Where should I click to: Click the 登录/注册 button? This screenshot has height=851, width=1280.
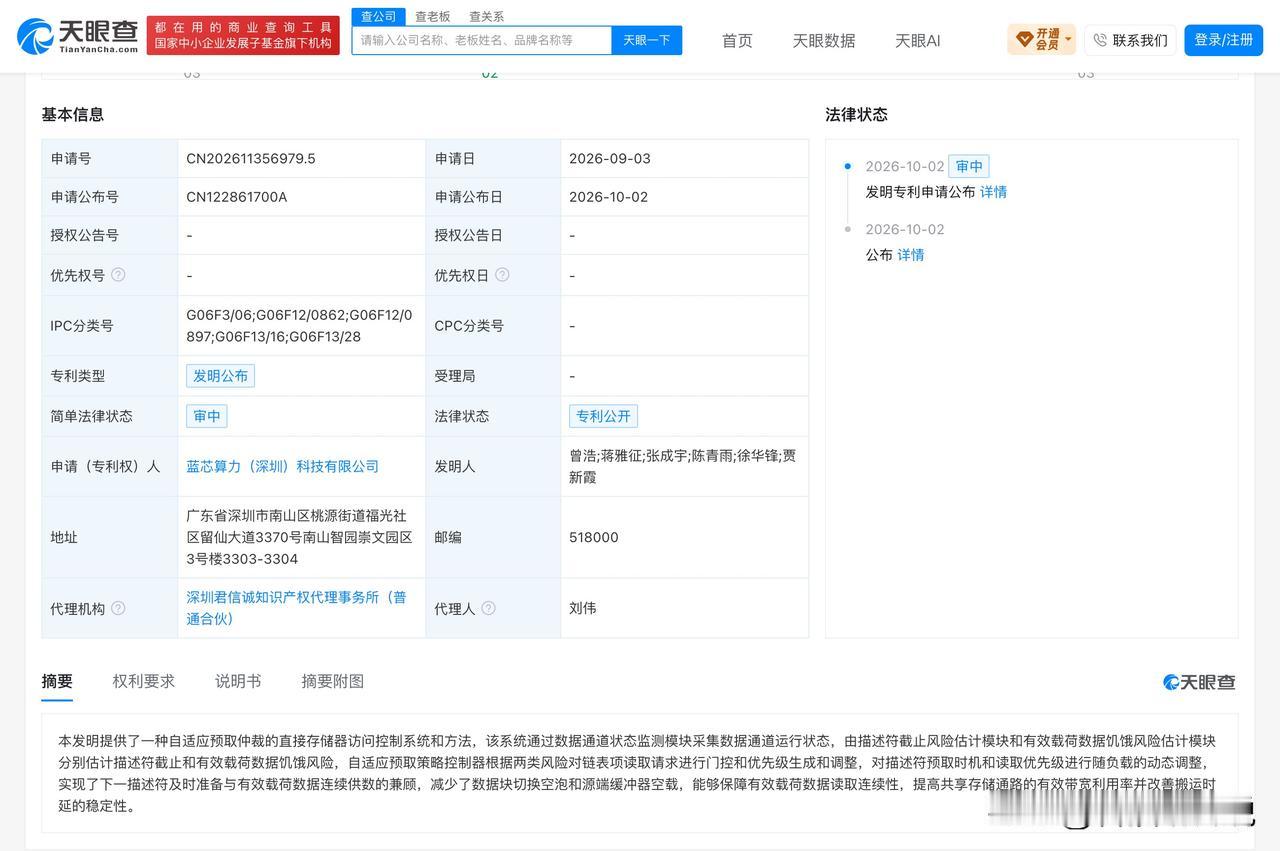click(x=1224, y=40)
